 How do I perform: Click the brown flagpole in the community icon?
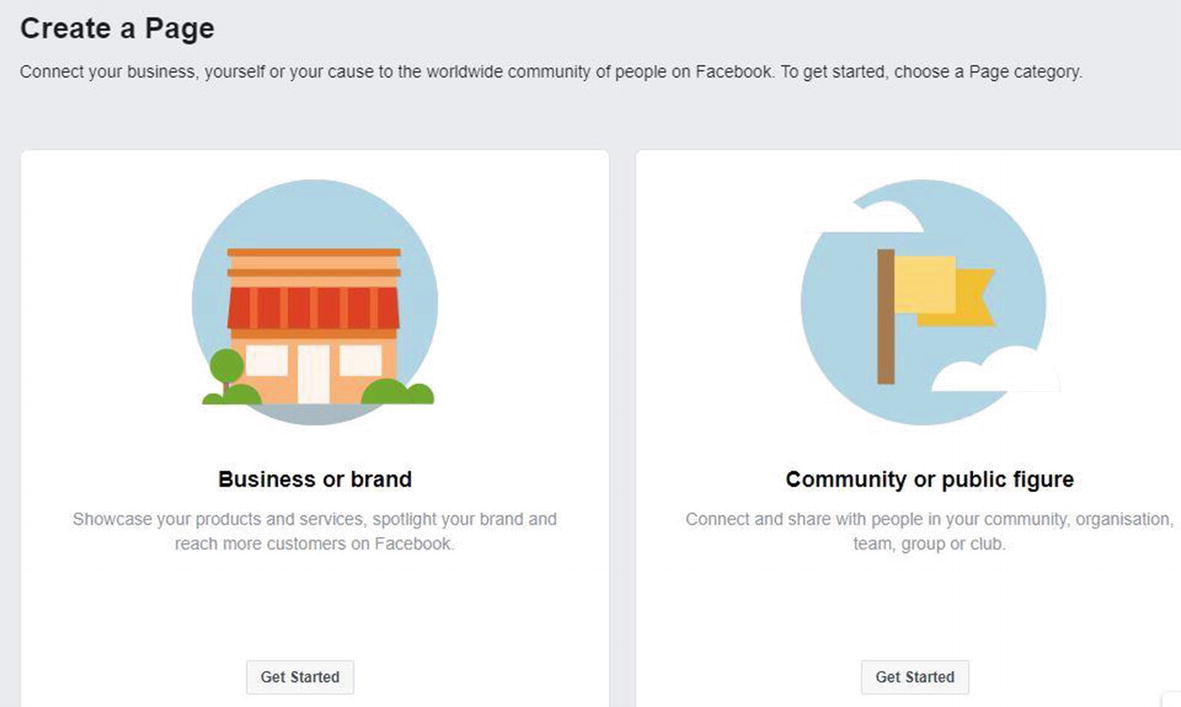coord(886,316)
